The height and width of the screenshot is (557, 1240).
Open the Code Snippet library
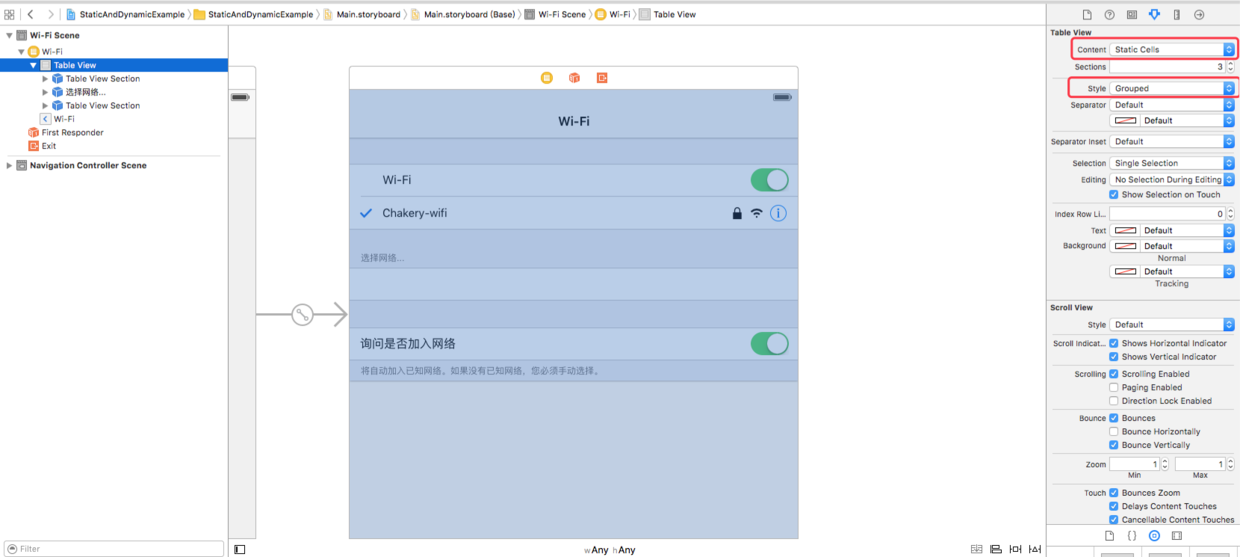tap(1132, 536)
